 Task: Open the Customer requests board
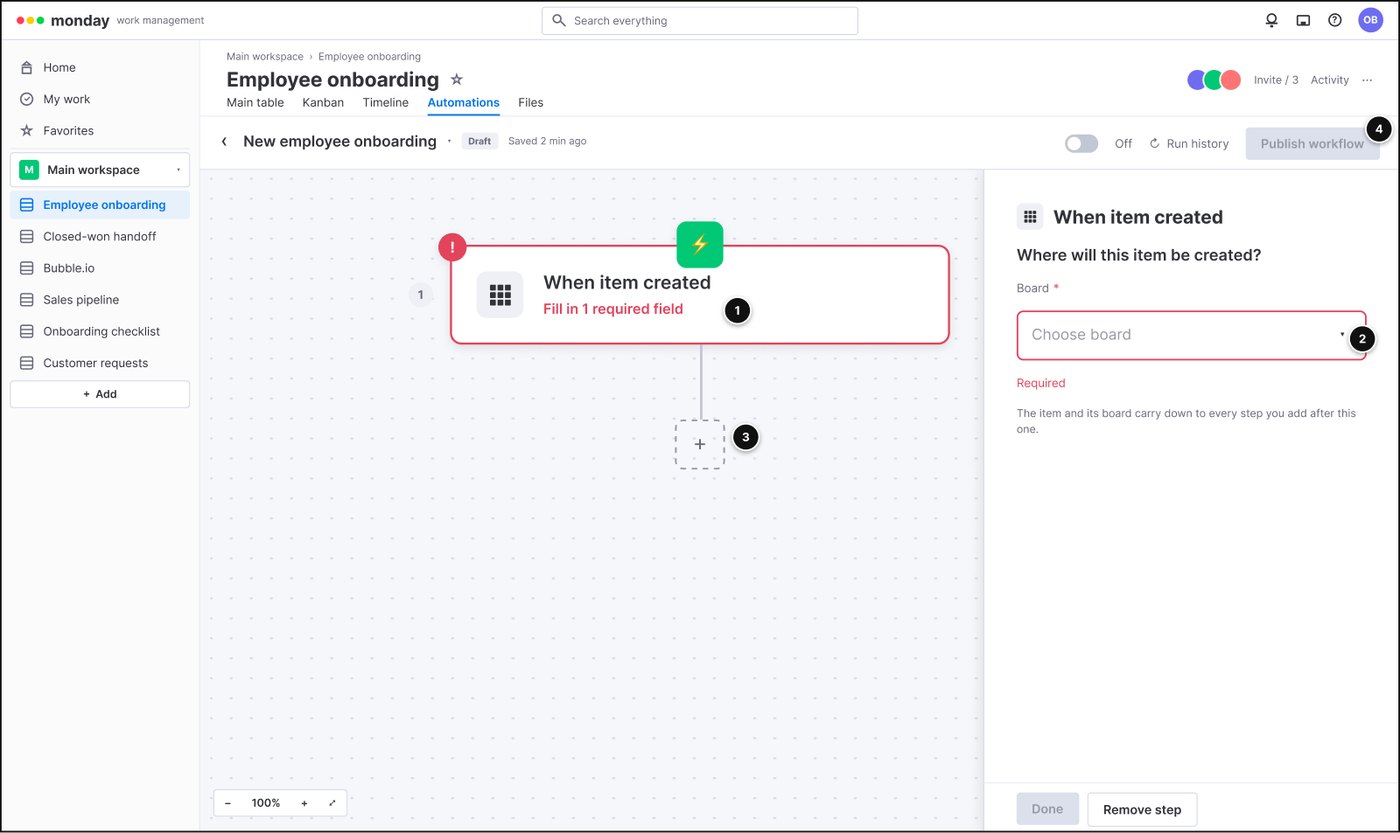pos(100,363)
